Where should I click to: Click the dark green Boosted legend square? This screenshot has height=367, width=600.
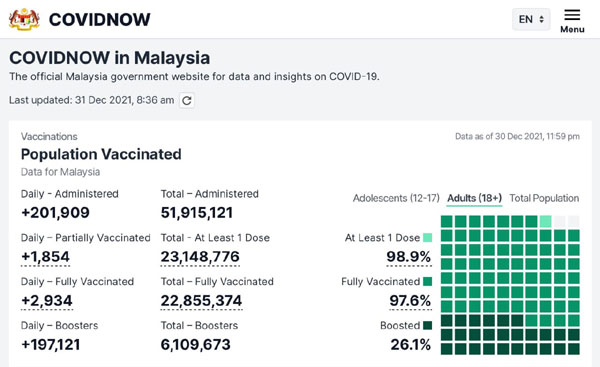point(427,326)
